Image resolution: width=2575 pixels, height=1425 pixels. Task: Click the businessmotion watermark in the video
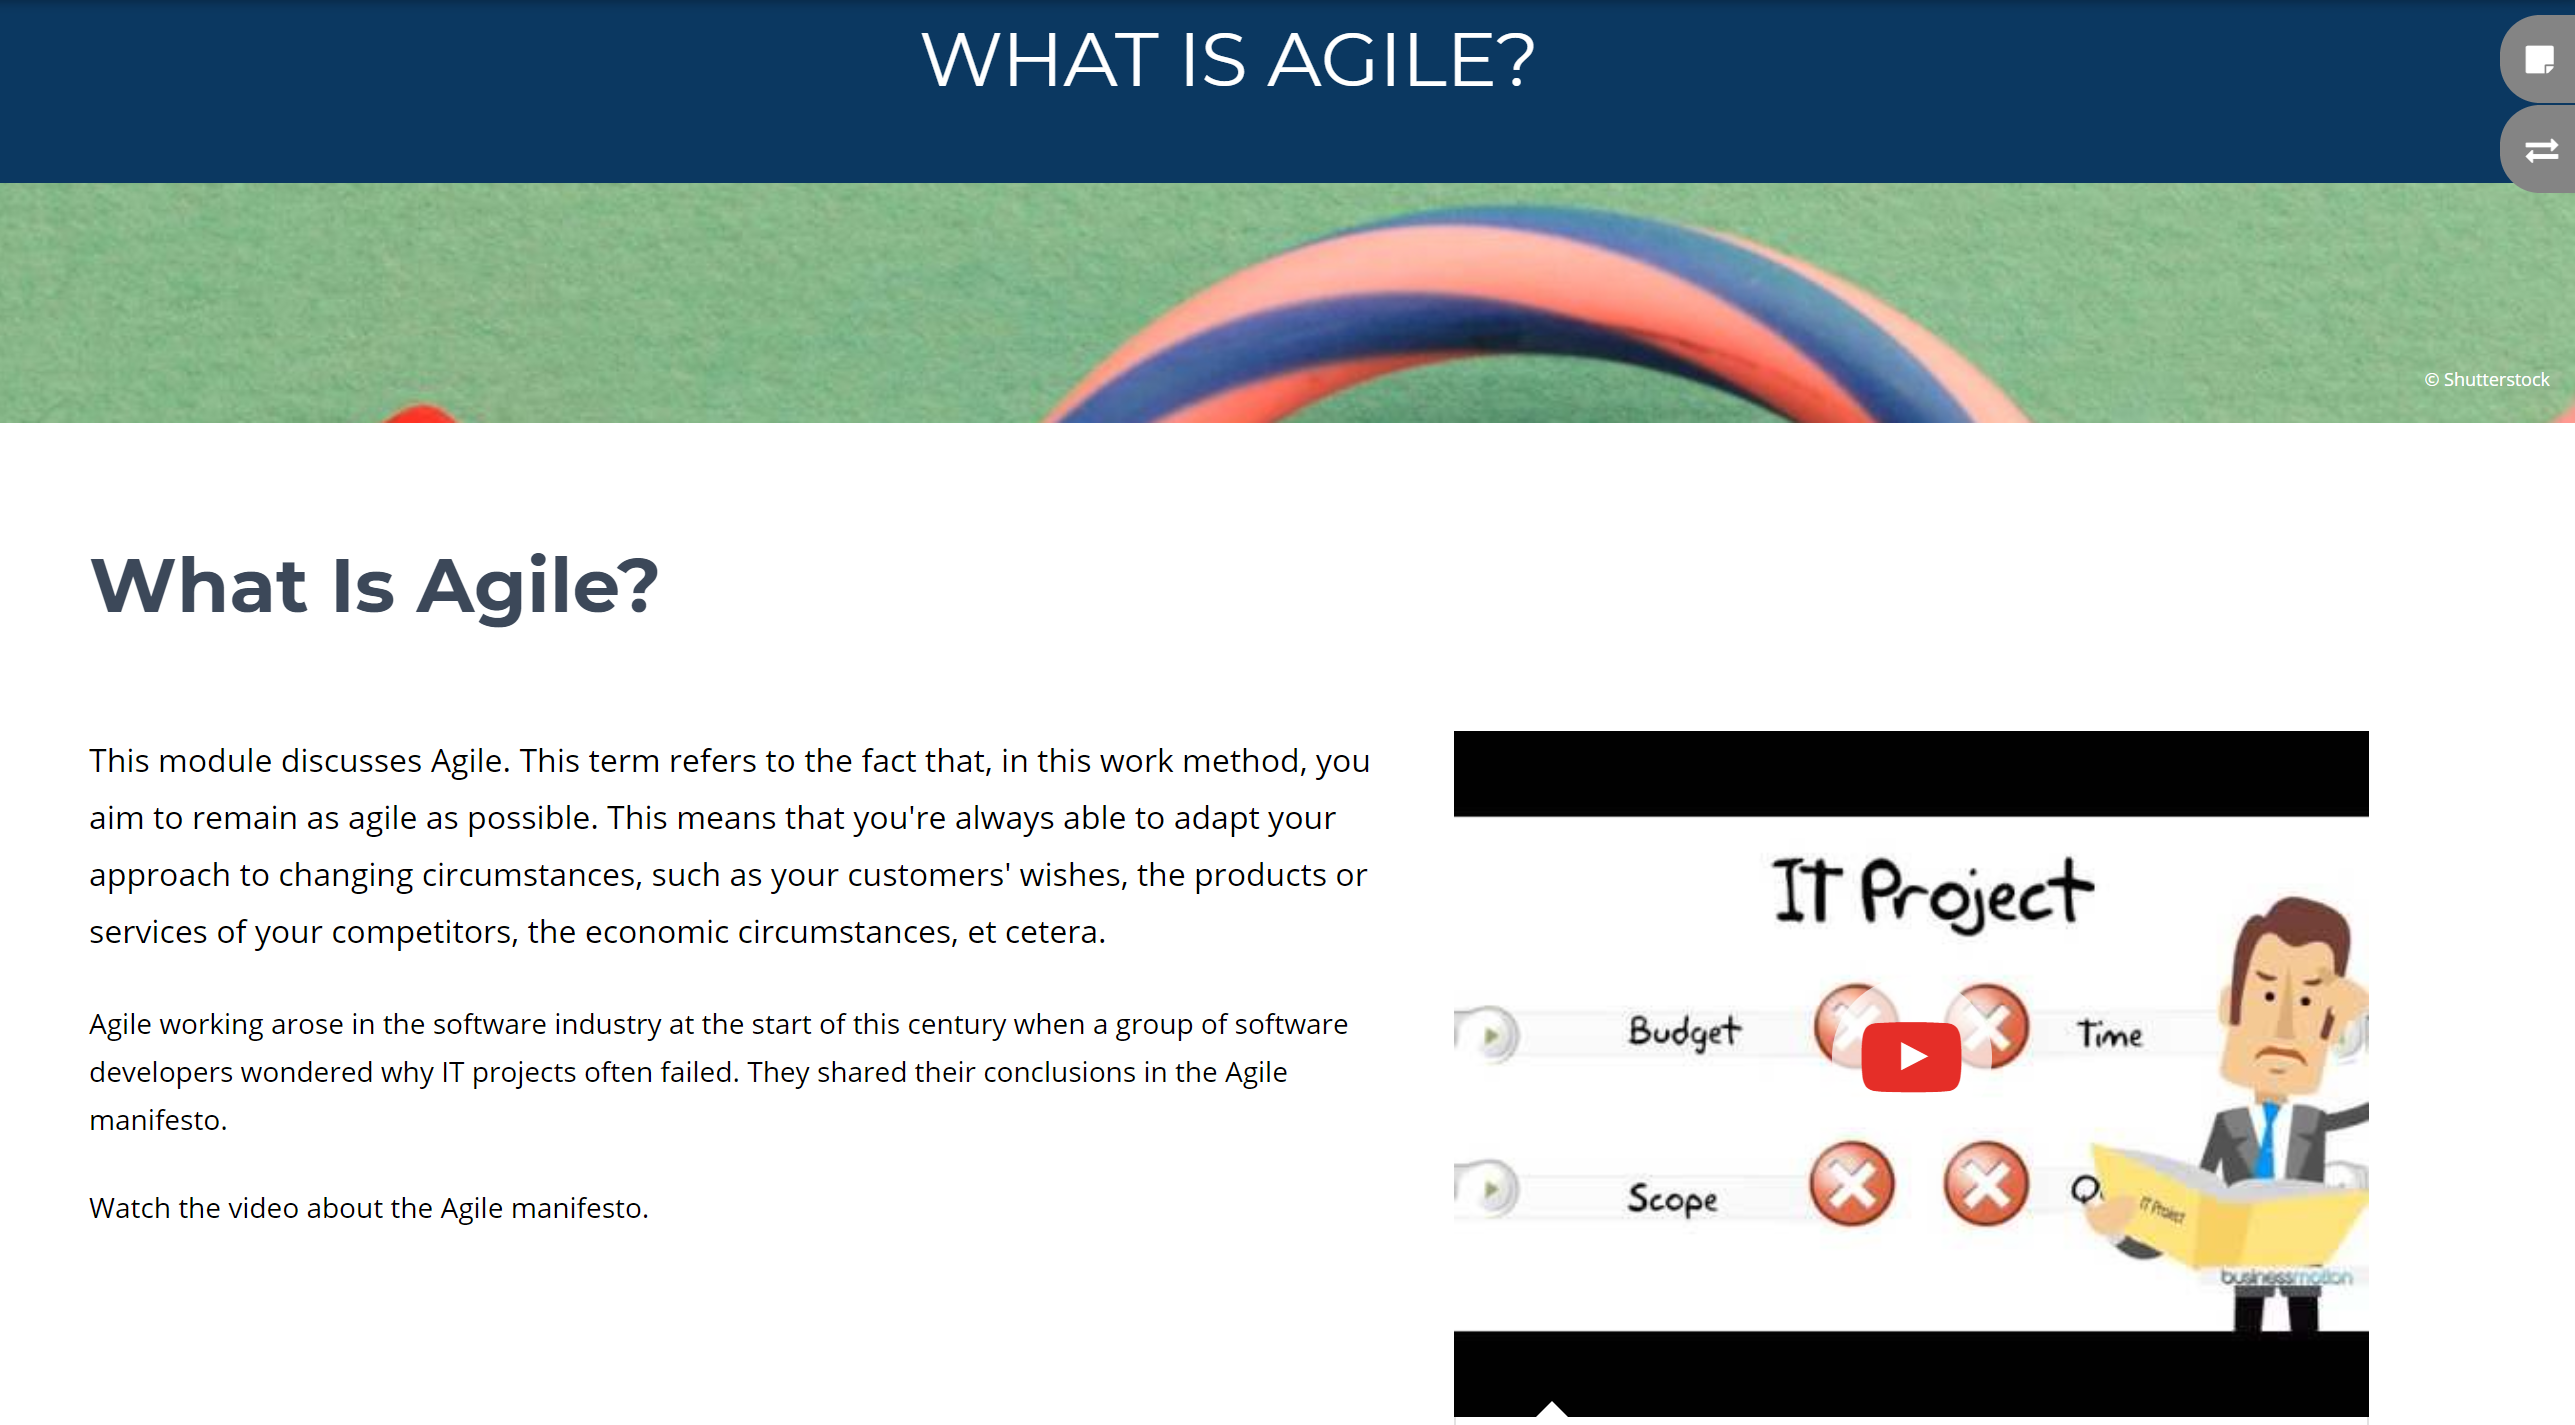coord(2286,1277)
